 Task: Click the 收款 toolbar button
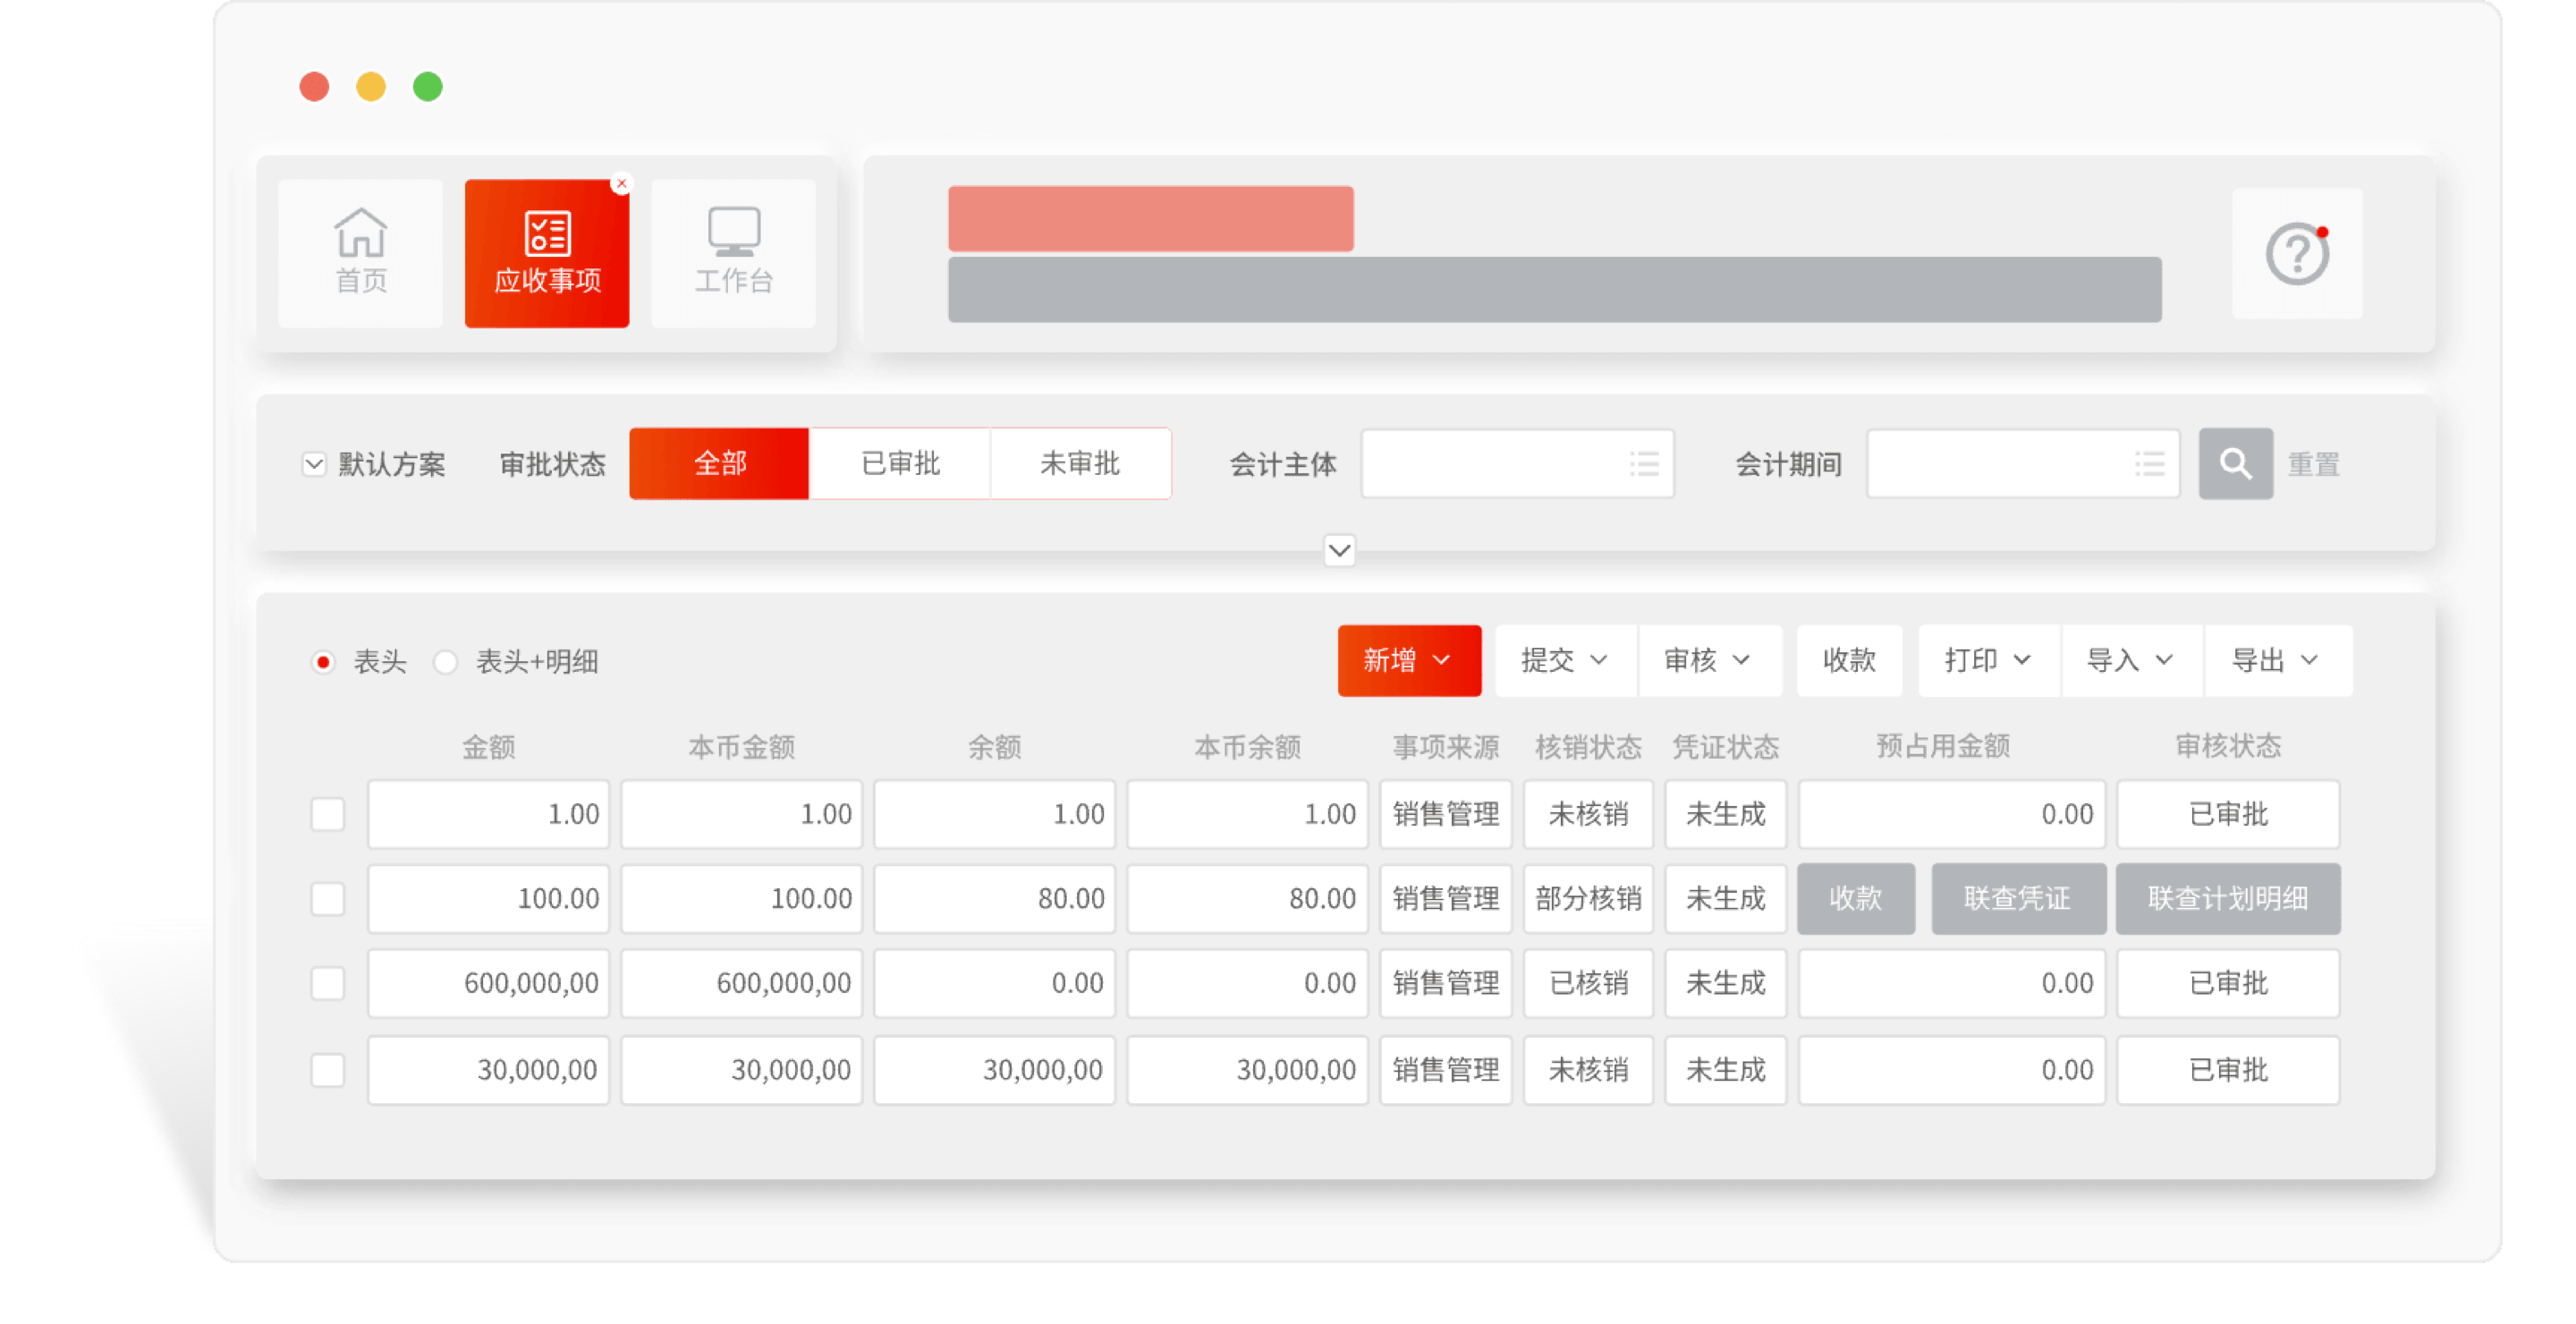(1849, 660)
